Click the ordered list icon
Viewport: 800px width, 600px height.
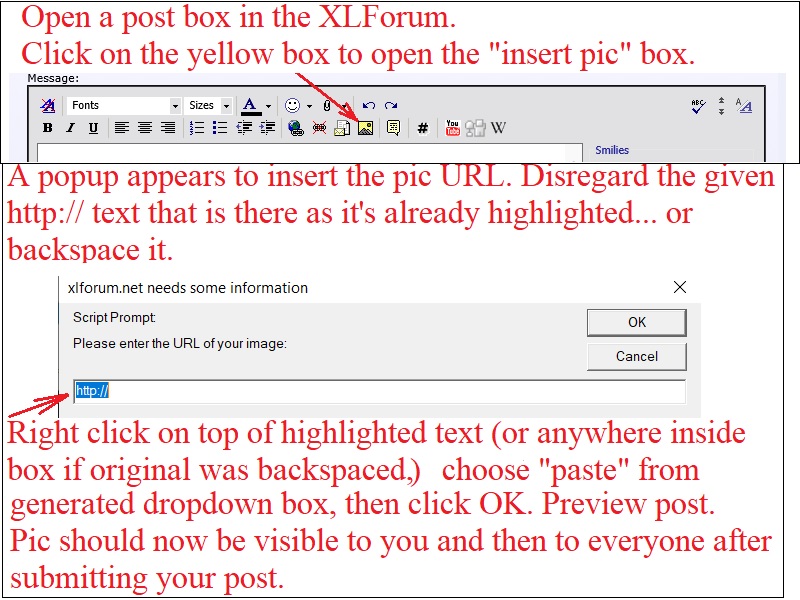(x=197, y=128)
